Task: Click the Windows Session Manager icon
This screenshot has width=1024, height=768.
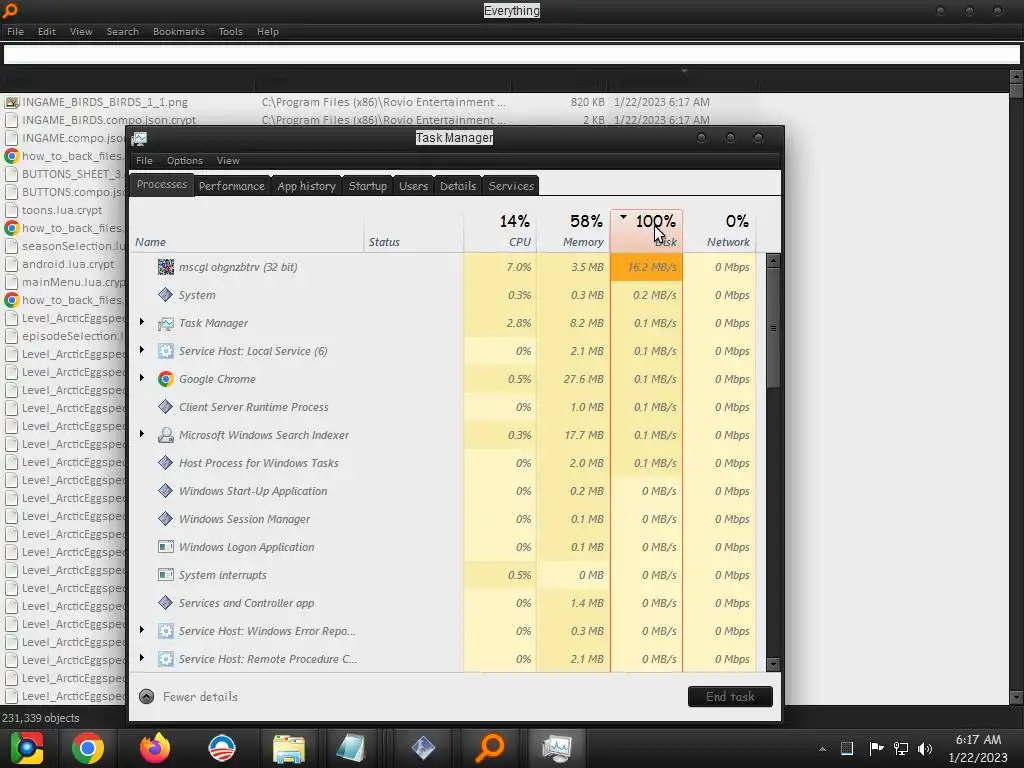Action: pyautogui.click(x=166, y=519)
